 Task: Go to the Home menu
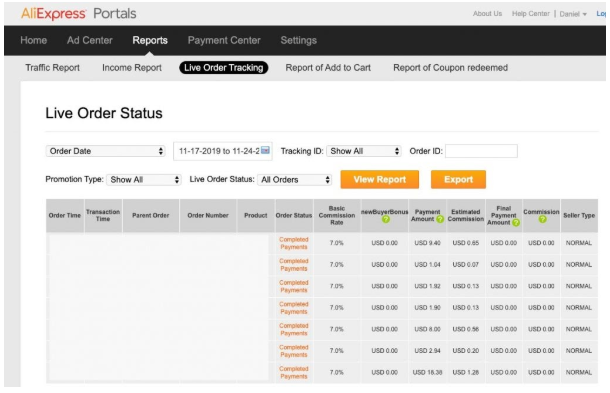coord(33,40)
